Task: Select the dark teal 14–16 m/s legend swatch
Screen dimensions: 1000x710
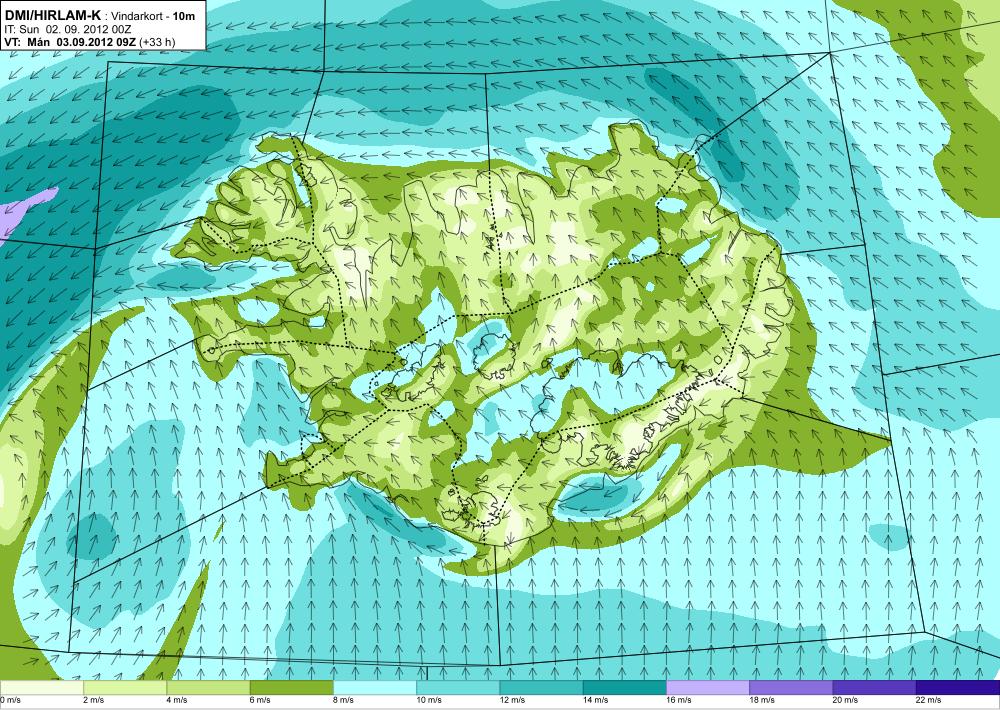Action: coord(624,688)
